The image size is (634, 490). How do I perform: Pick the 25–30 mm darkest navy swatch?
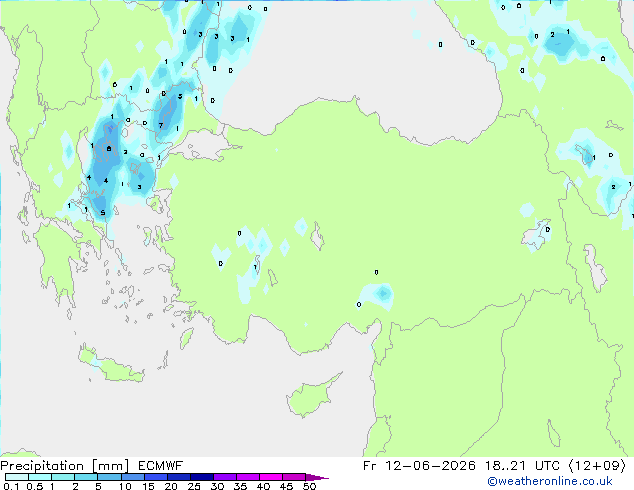point(201,477)
